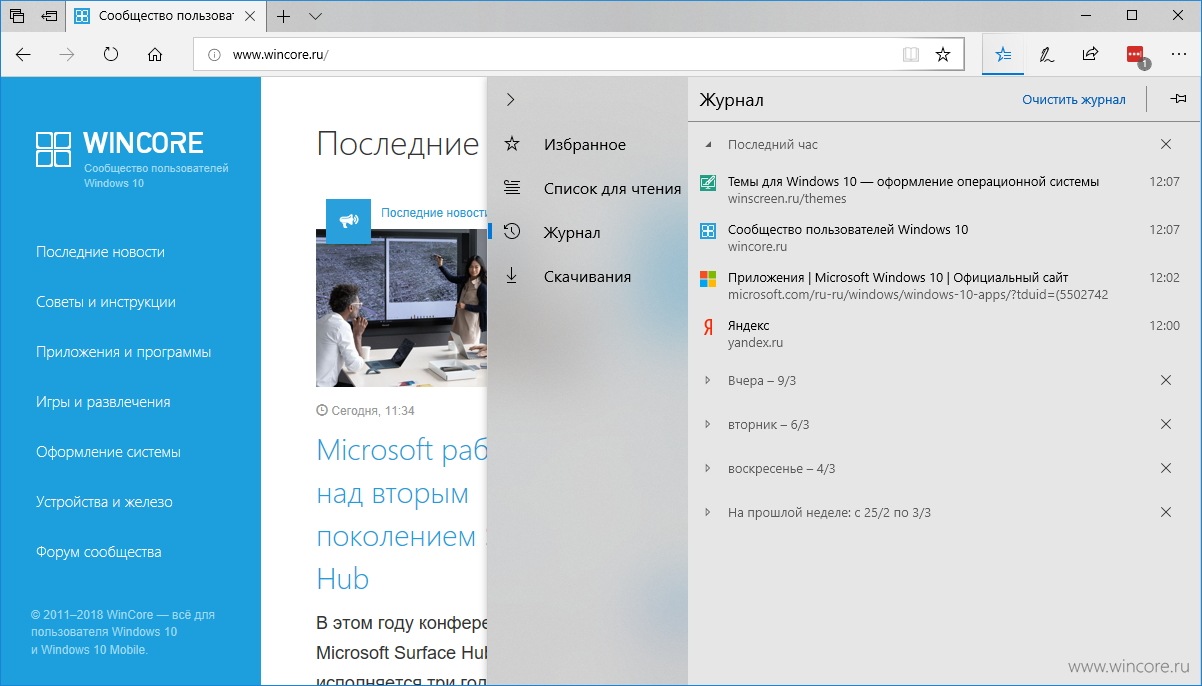The width and height of the screenshot is (1202, 686).
Task: Open Устройства и железо sidebar link
Action: click(104, 502)
